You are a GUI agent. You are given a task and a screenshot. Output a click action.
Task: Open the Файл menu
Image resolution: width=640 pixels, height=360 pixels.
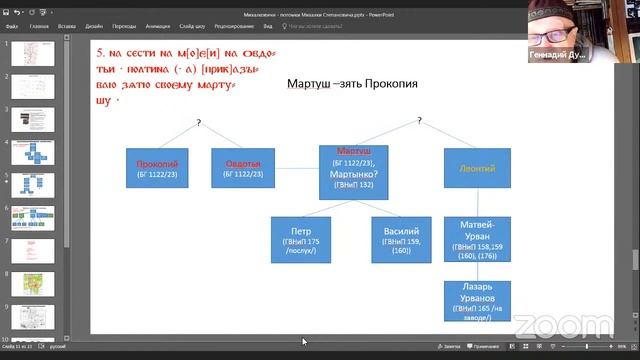click(x=12, y=26)
